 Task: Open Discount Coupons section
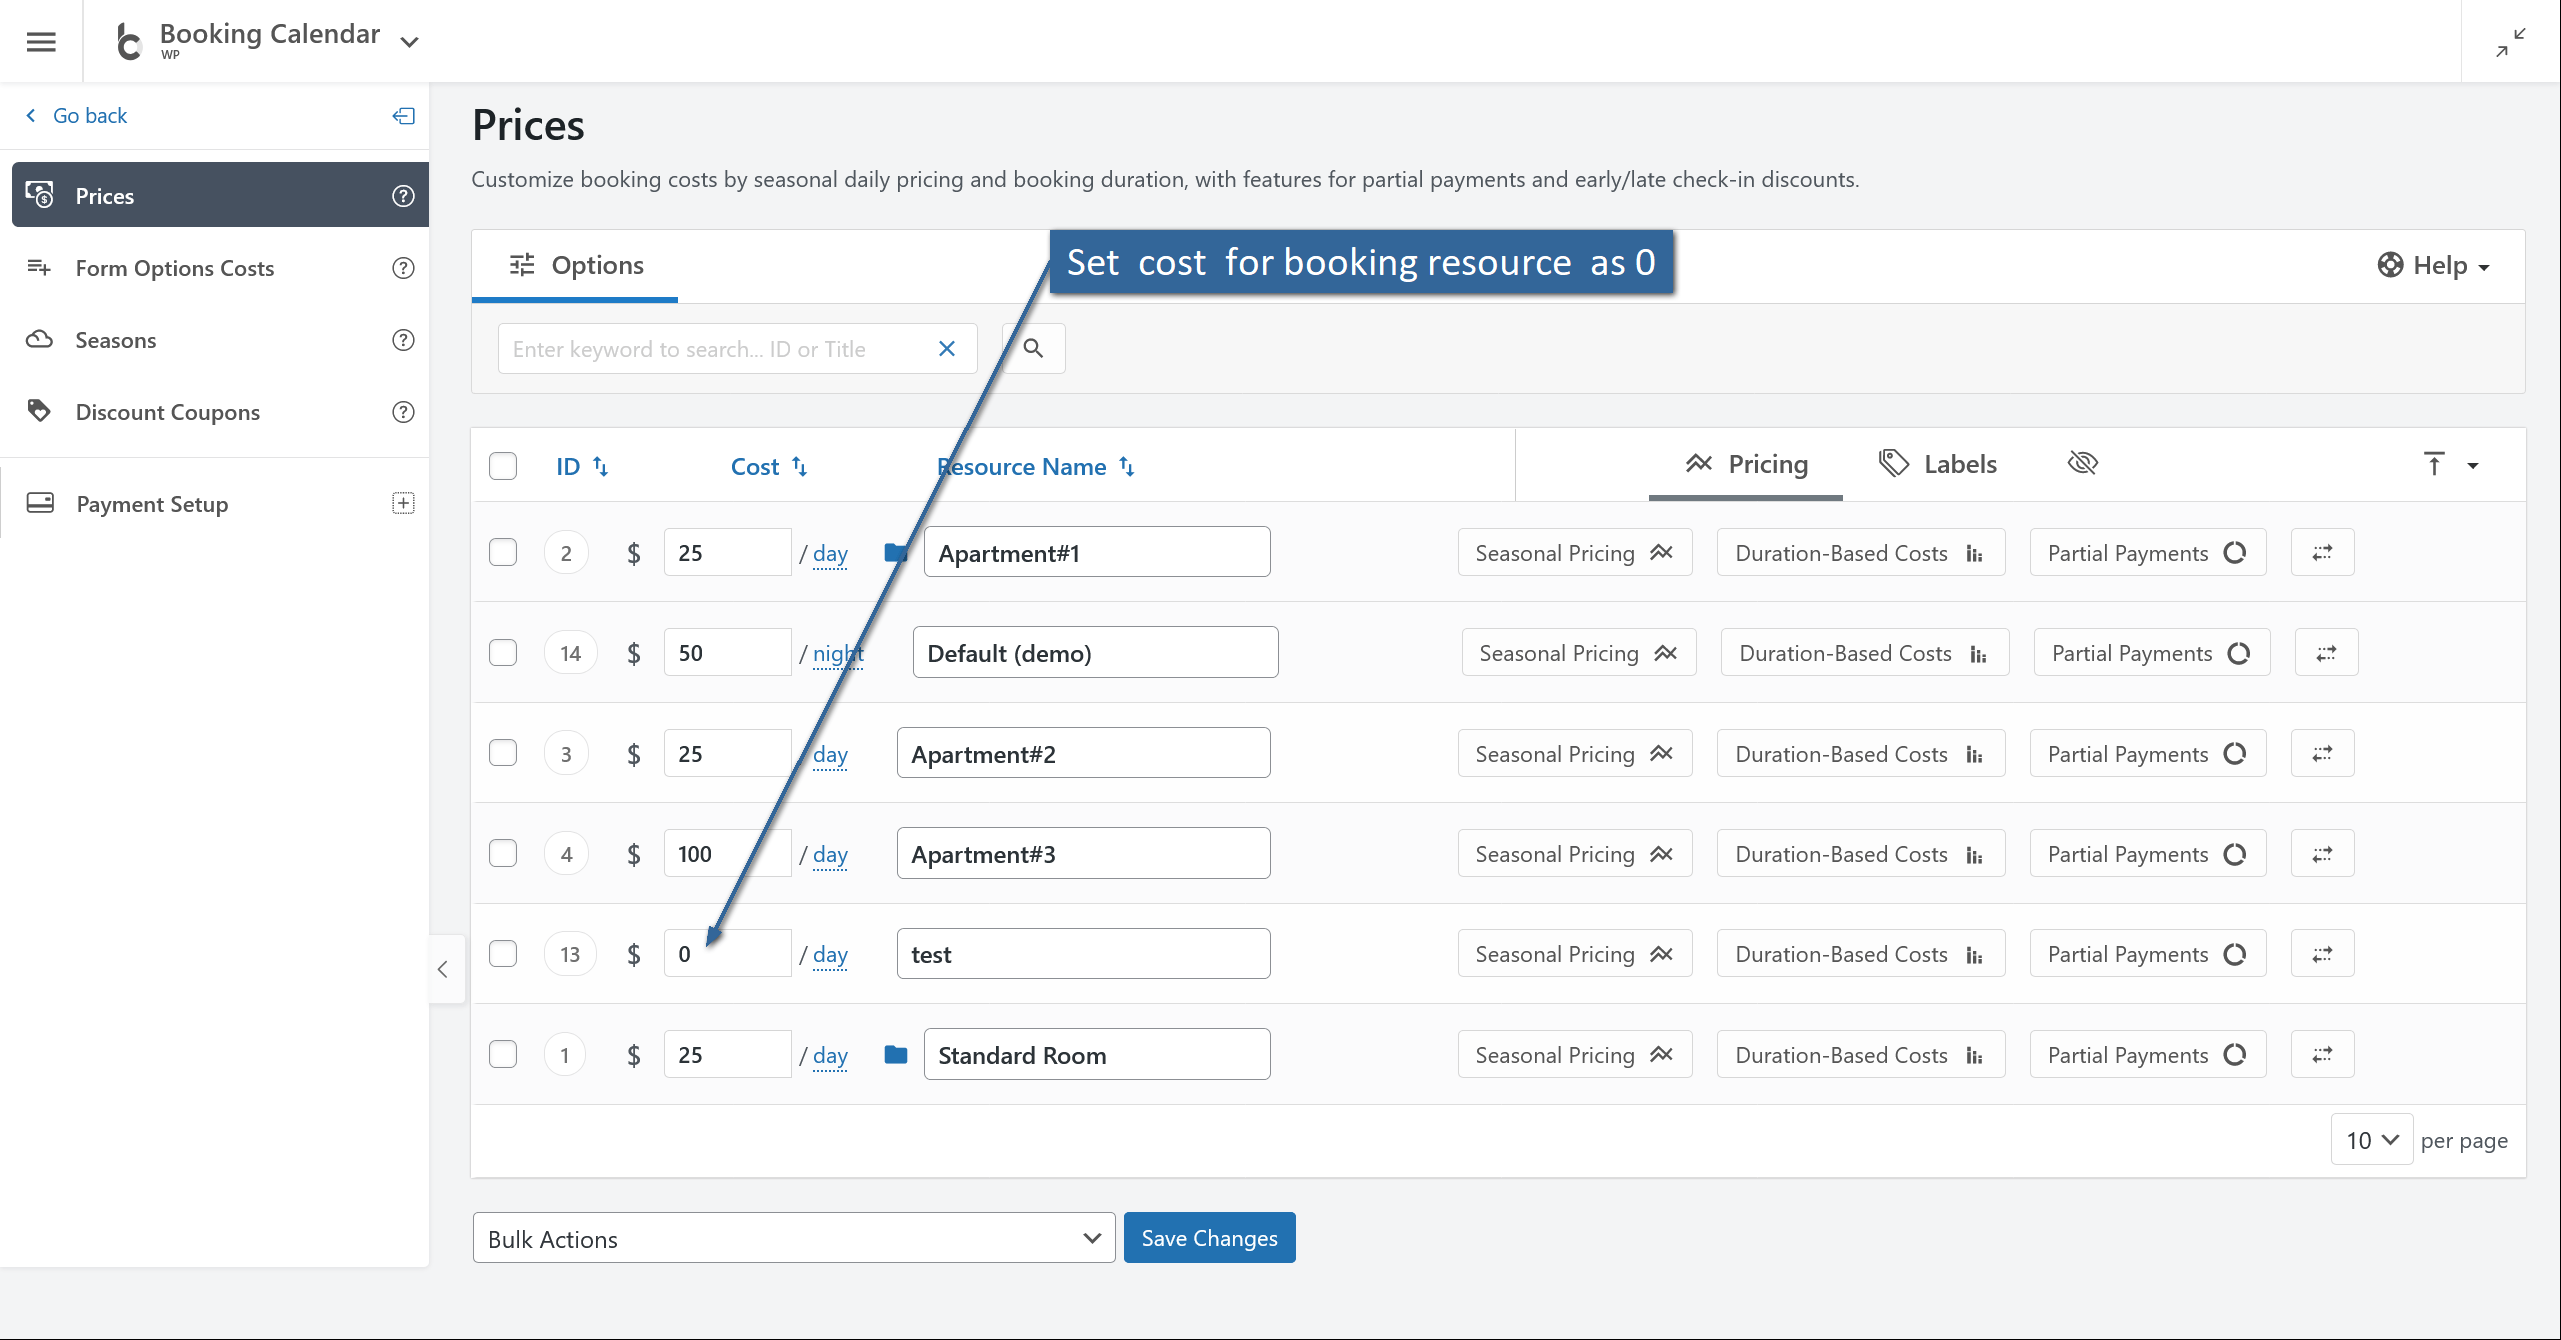point(168,412)
